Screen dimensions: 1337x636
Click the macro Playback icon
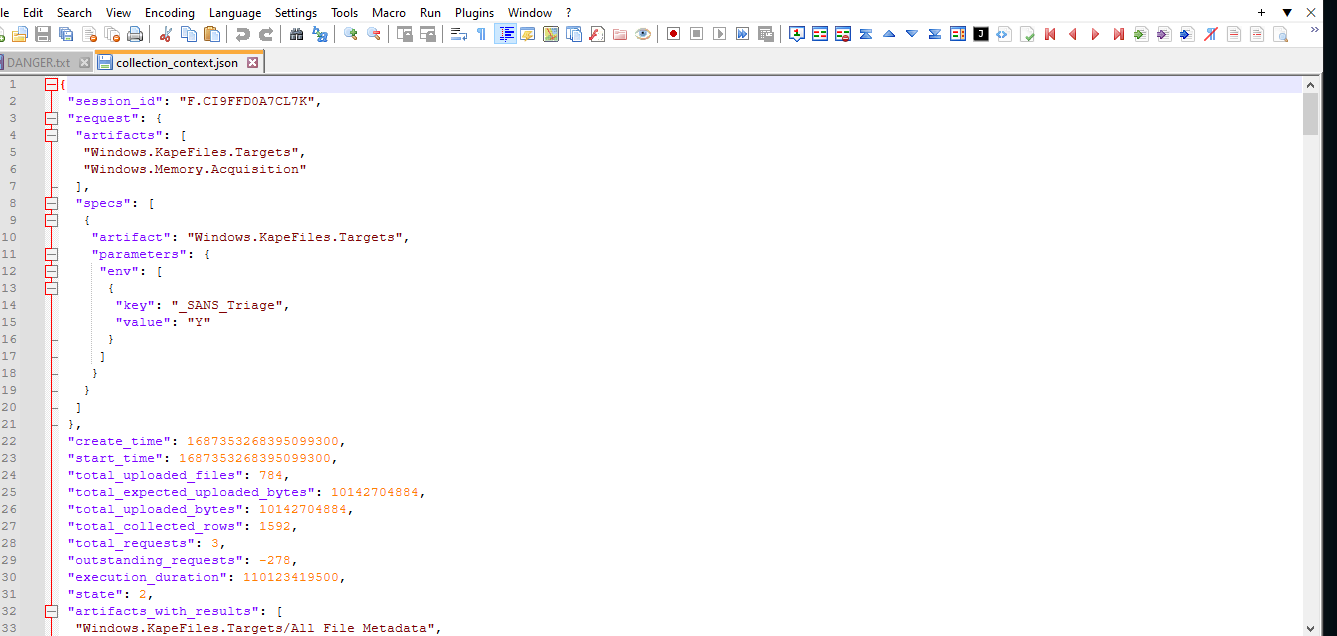(x=720, y=34)
